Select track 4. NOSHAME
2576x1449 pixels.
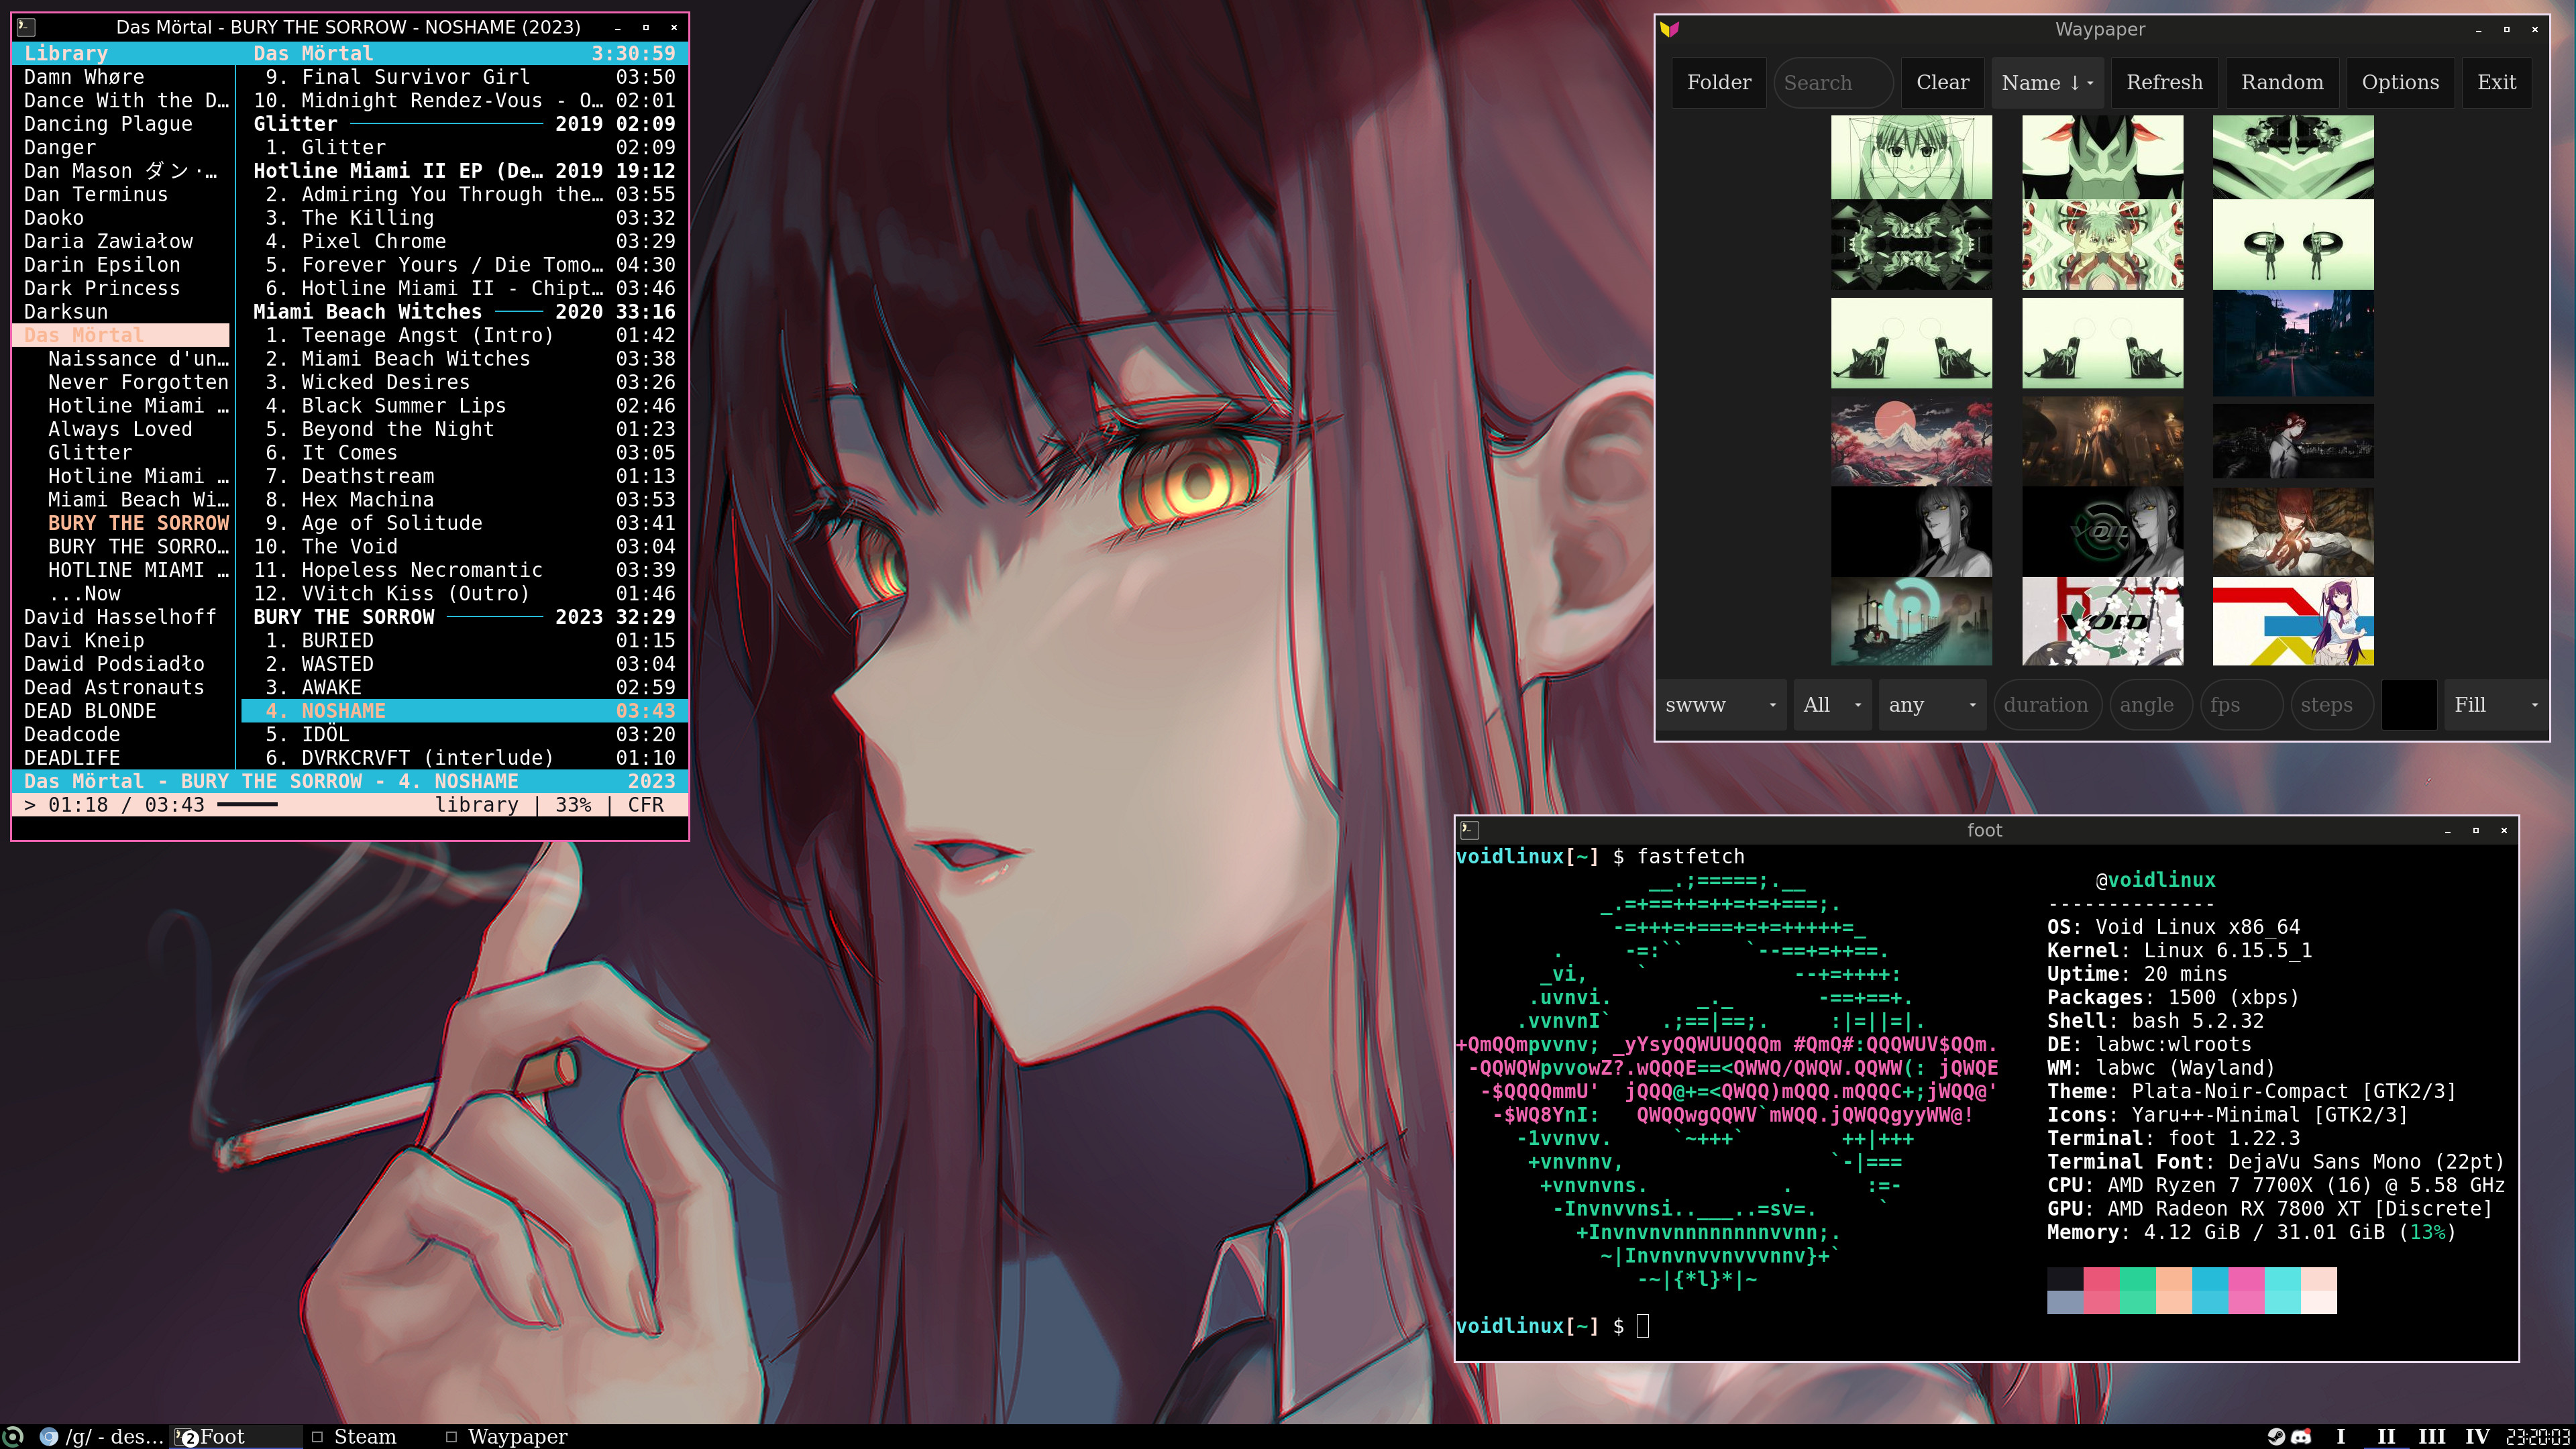click(x=464, y=711)
